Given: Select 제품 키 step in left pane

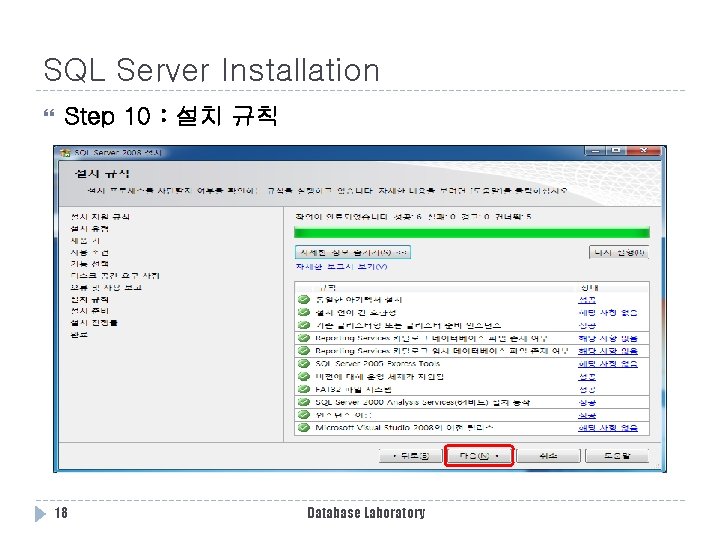Looking at the screenshot, I should tap(85, 241).
